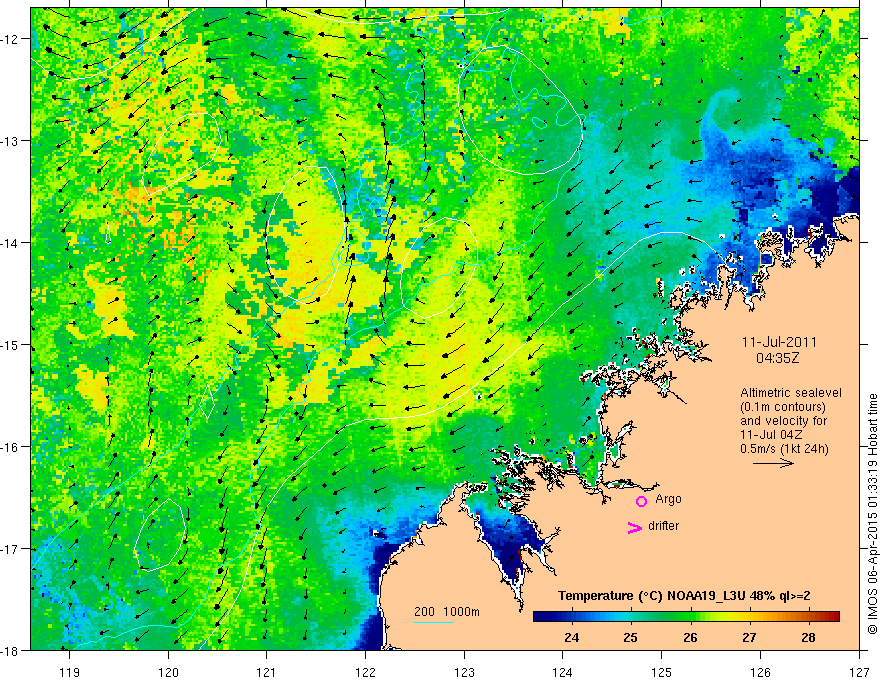Click the cyan 200m bathymetry legend line
Viewport: 880px width, 680px height.
click(434, 622)
